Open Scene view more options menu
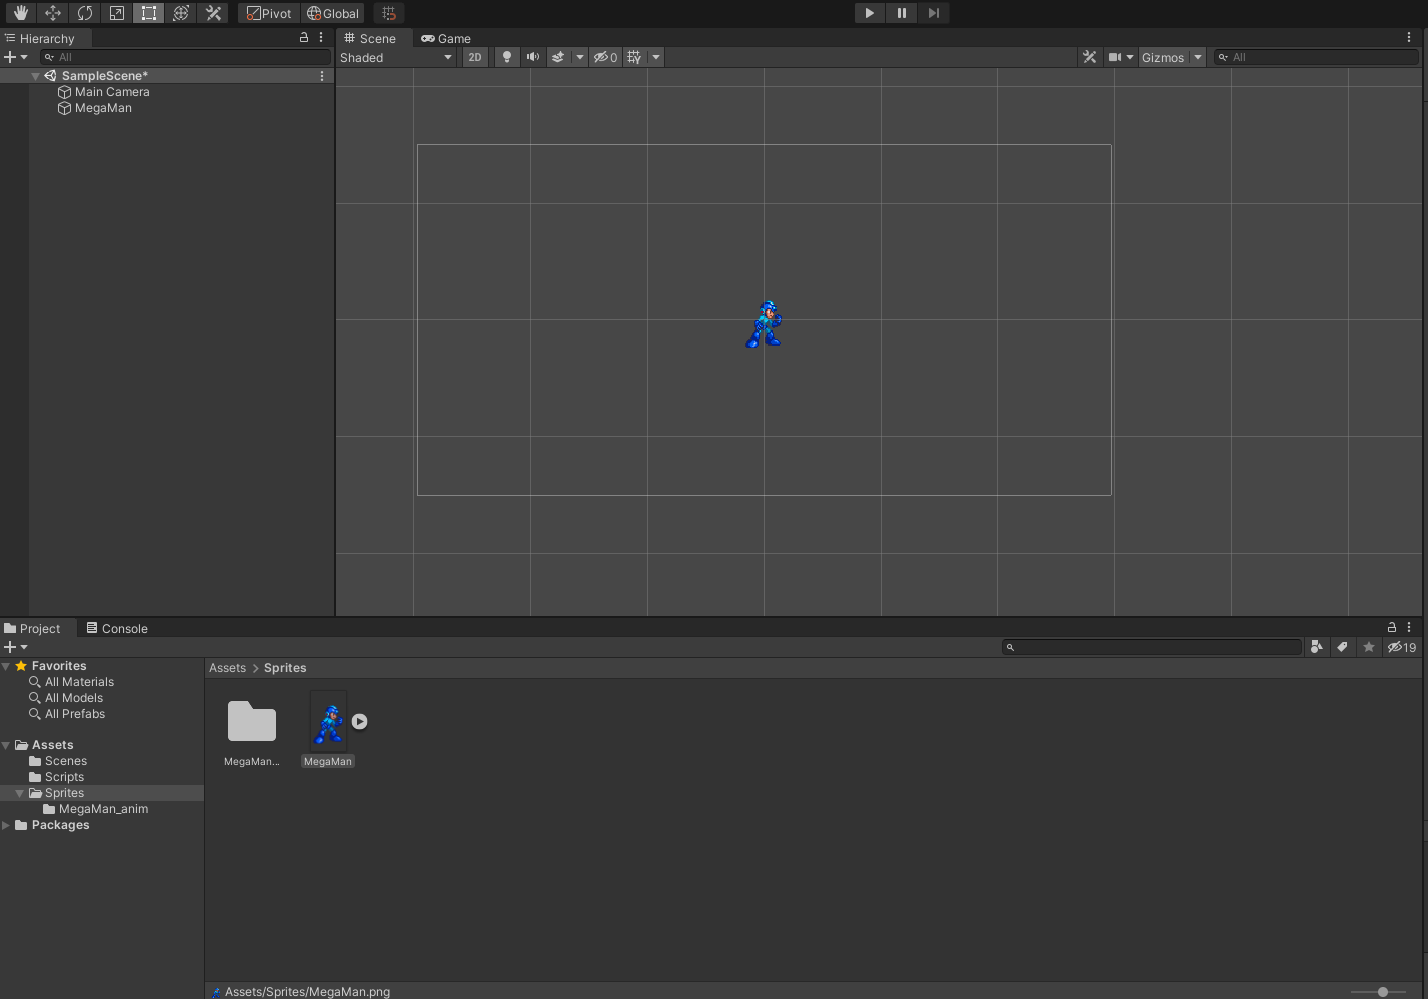This screenshot has height=999, width=1428. (1409, 37)
